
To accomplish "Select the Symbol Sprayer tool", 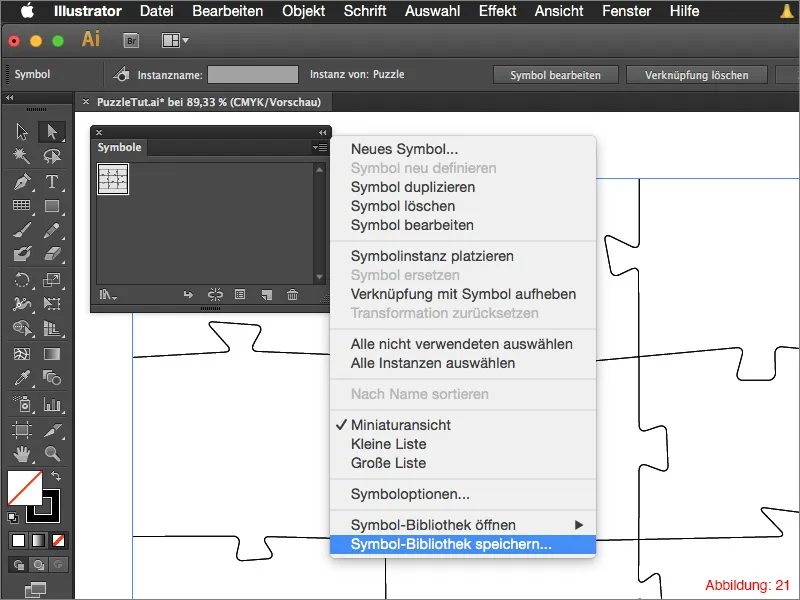I will [x=22, y=404].
